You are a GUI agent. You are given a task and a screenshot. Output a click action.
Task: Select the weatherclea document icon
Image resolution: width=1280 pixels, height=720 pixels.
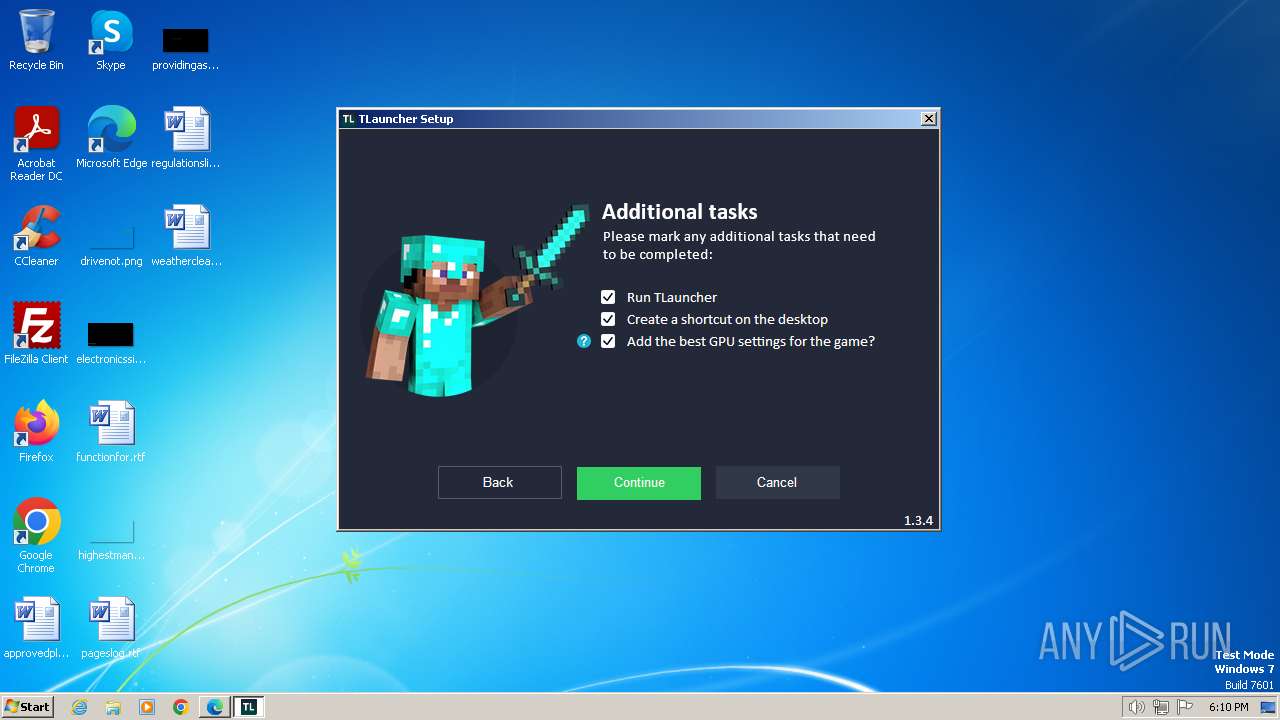coord(186,236)
